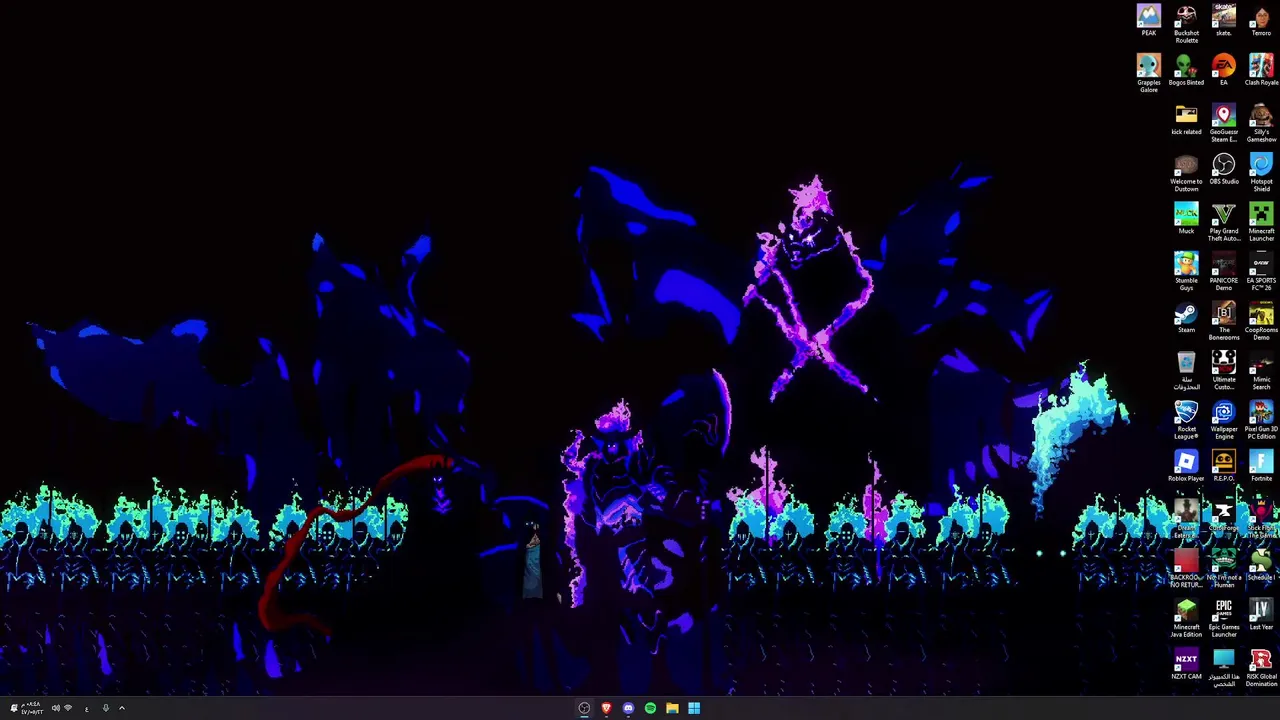Launch OBS Studio from the desktop
The width and height of the screenshot is (1280, 720).
point(1223,170)
